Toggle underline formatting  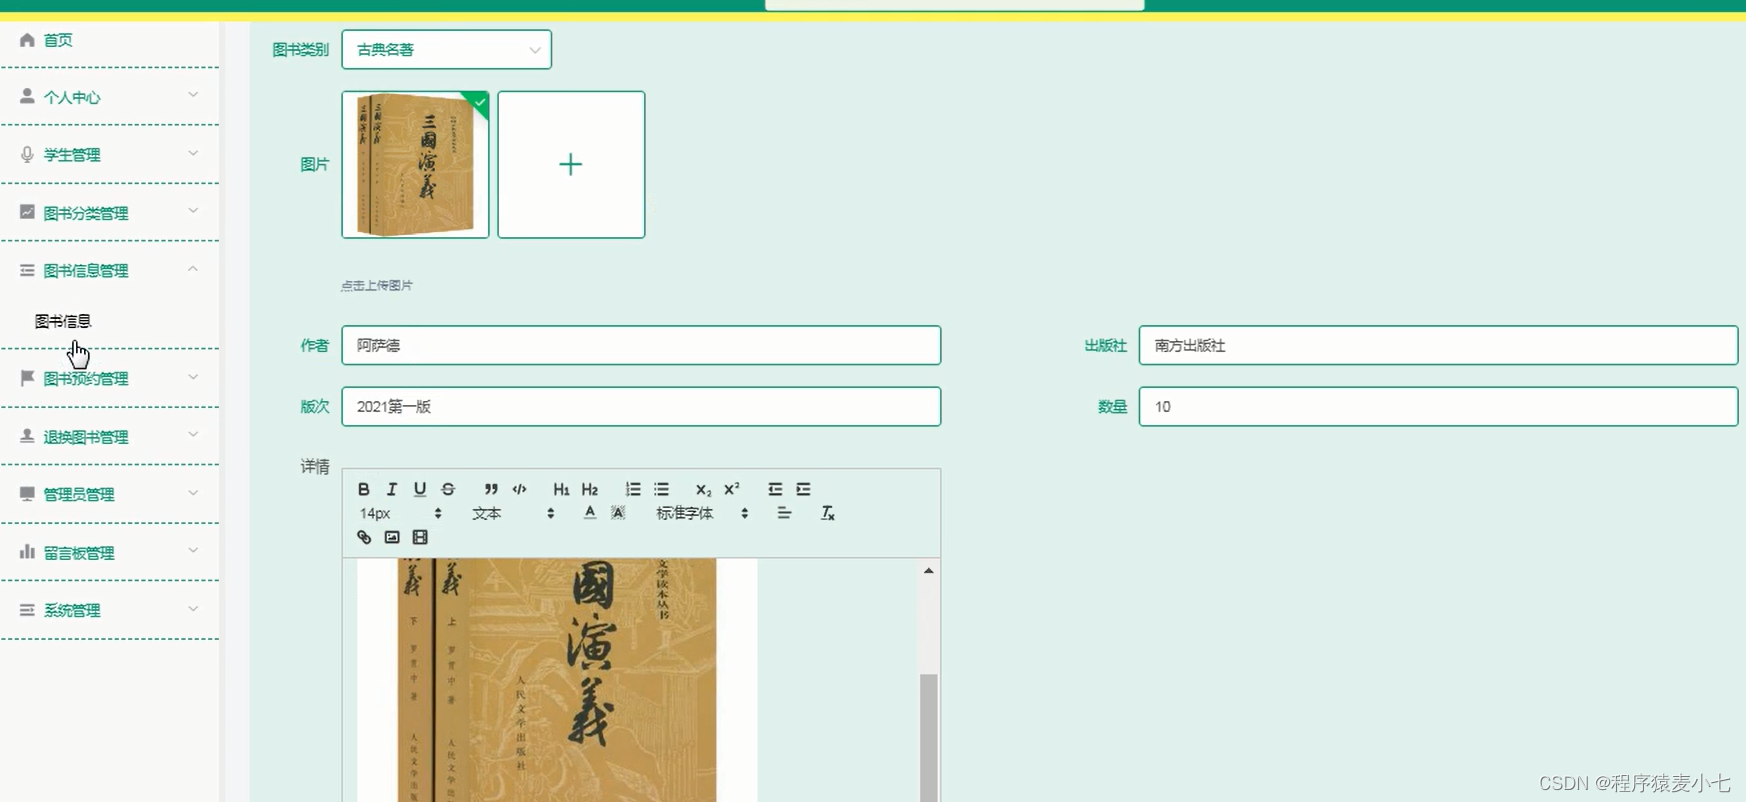(420, 489)
